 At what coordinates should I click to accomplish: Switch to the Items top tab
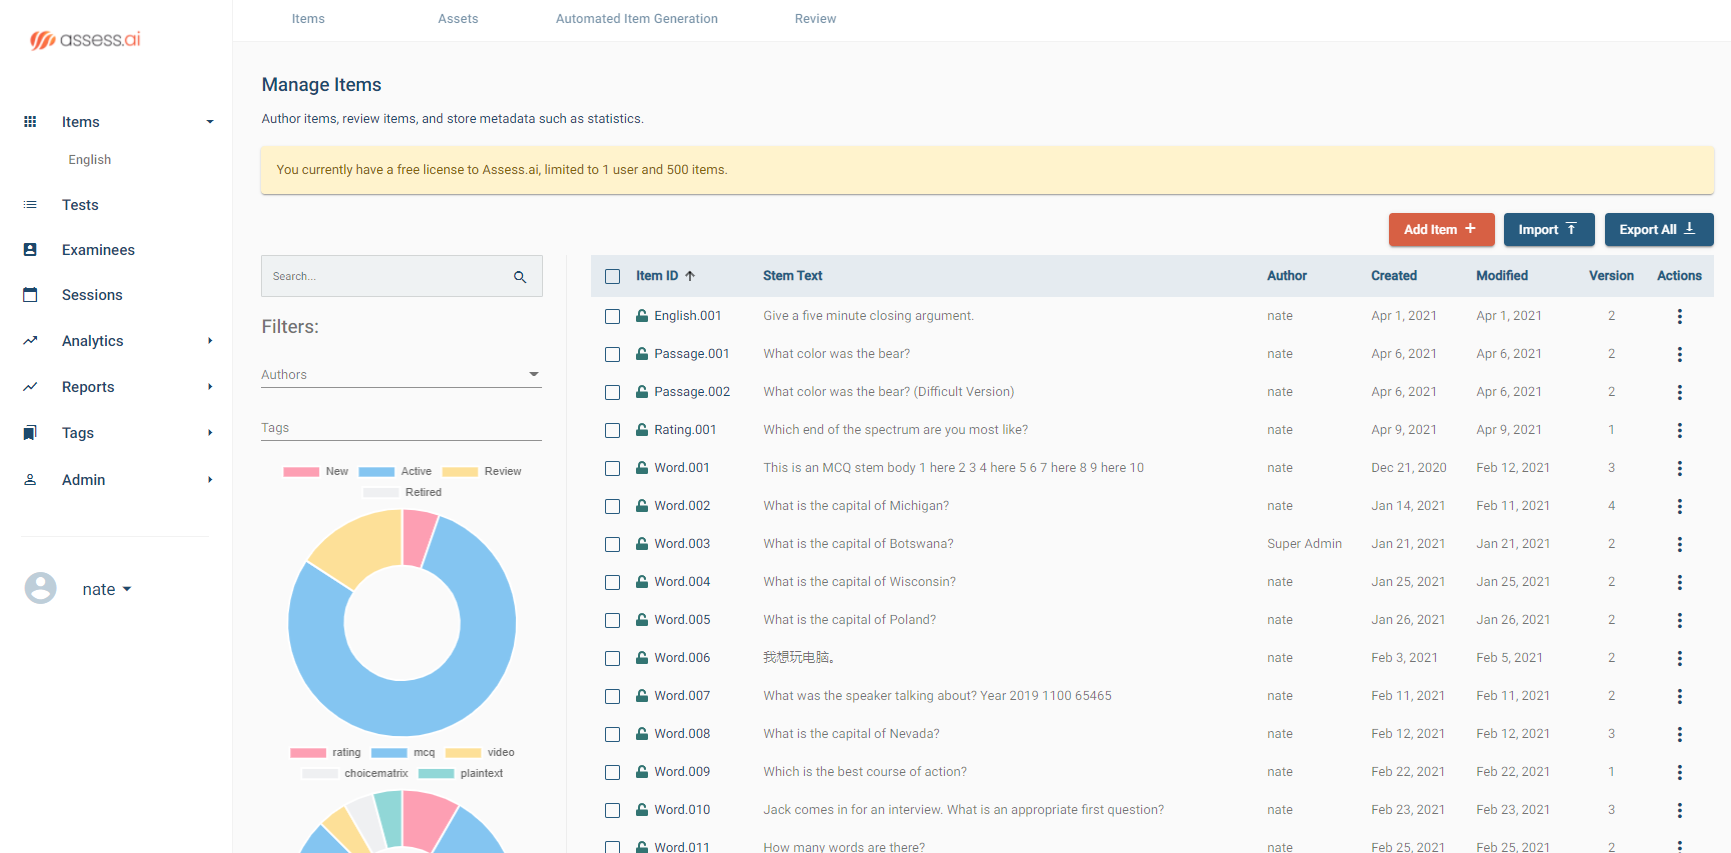(x=308, y=19)
